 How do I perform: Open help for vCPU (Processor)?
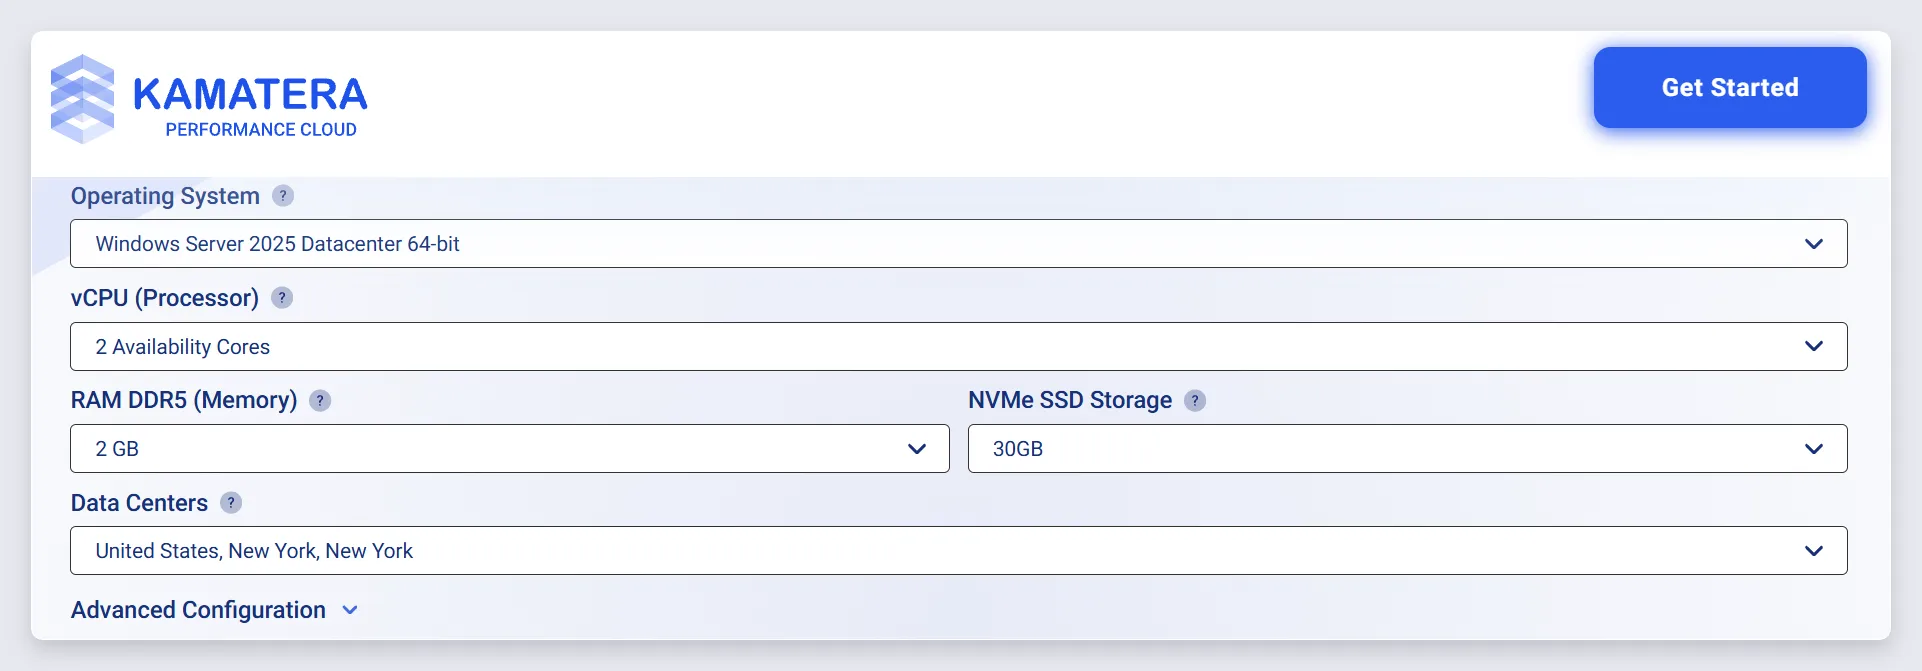coord(282,298)
